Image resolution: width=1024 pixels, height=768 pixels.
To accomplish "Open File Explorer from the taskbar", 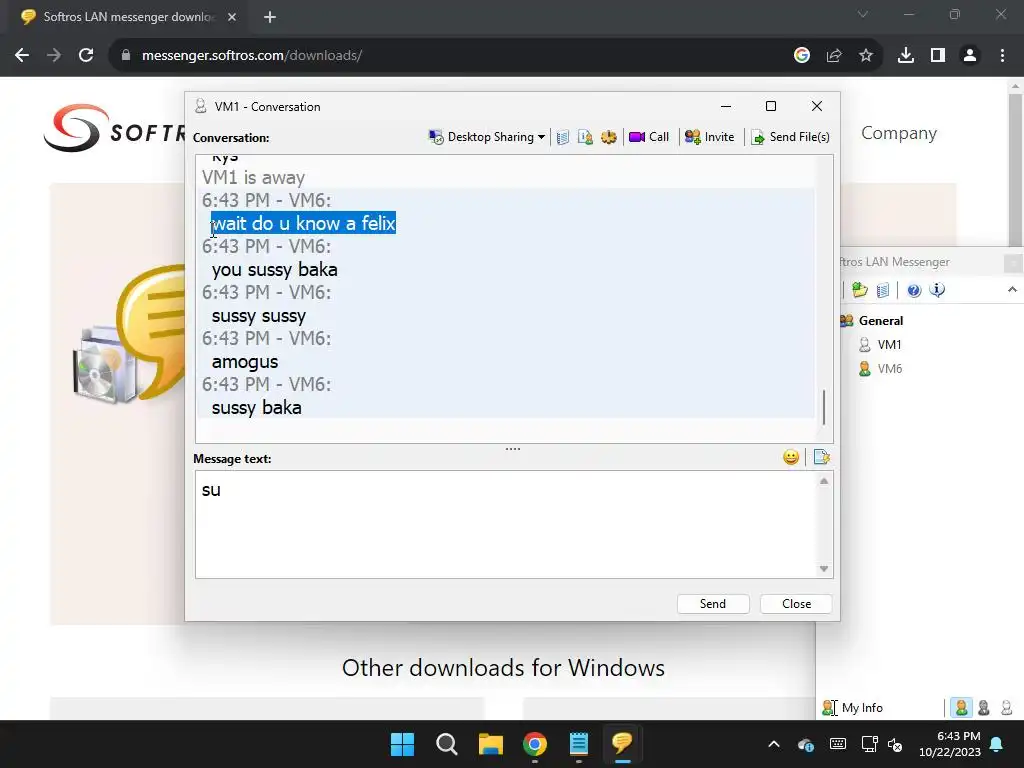I will (490, 744).
